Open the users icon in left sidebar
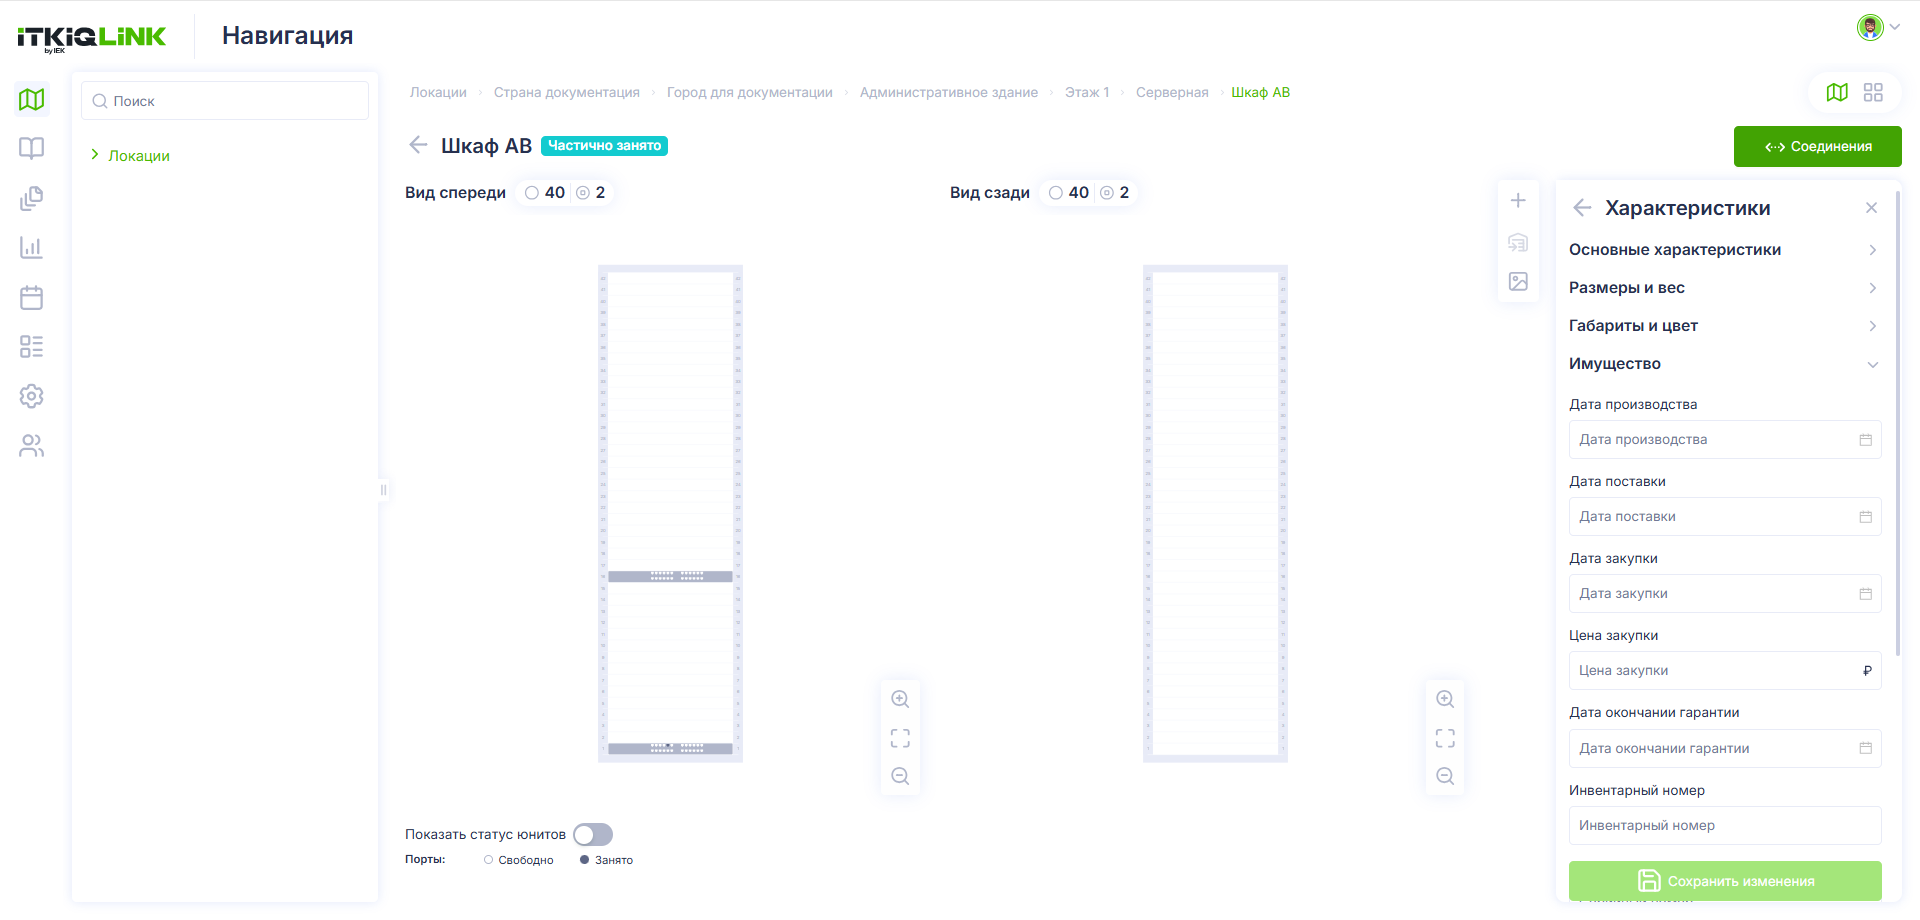This screenshot has height=920, width=1920. pos(32,445)
